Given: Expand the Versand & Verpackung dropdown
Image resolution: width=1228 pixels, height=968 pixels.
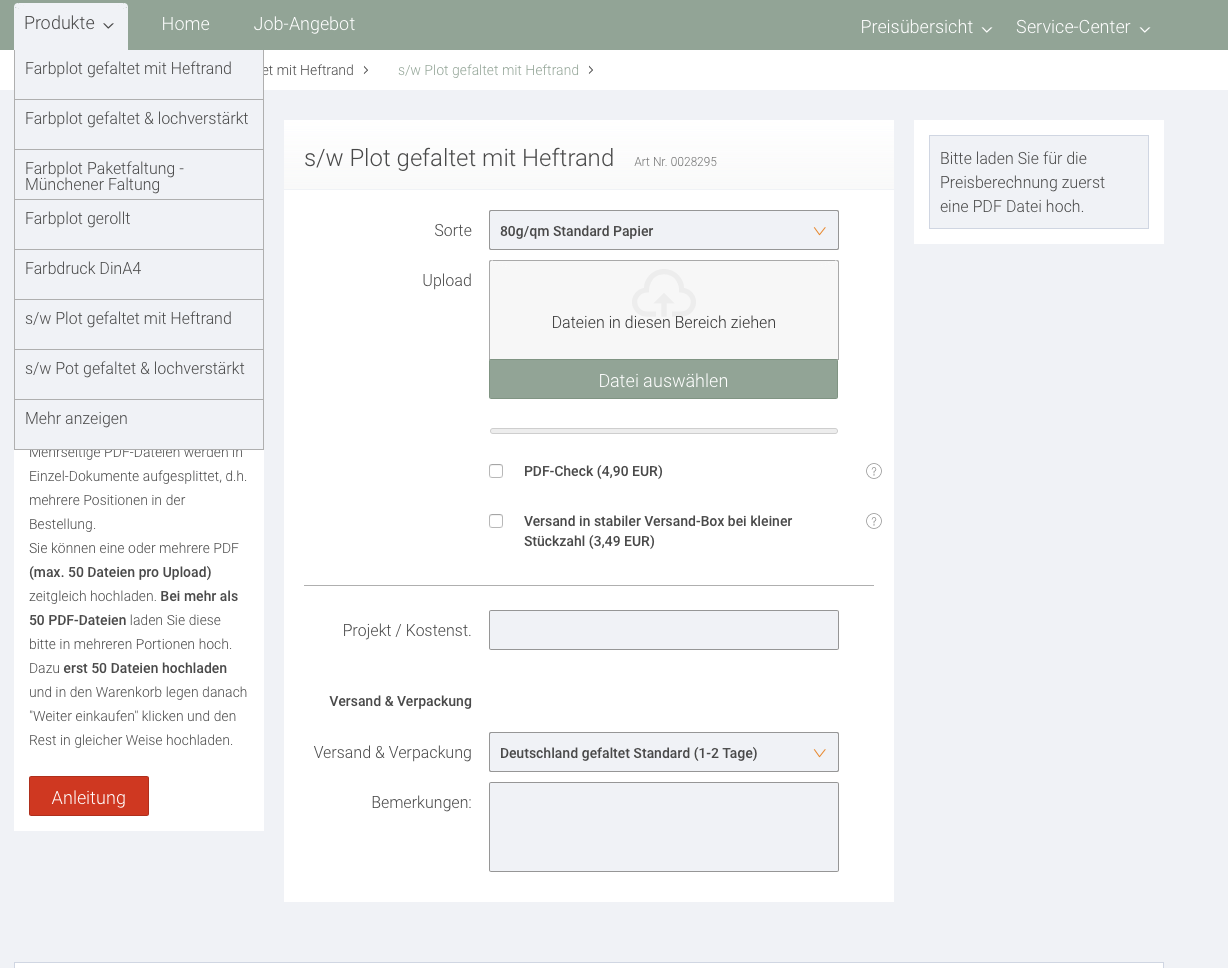Looking at the screenshot, I should (x=663, y=752).
